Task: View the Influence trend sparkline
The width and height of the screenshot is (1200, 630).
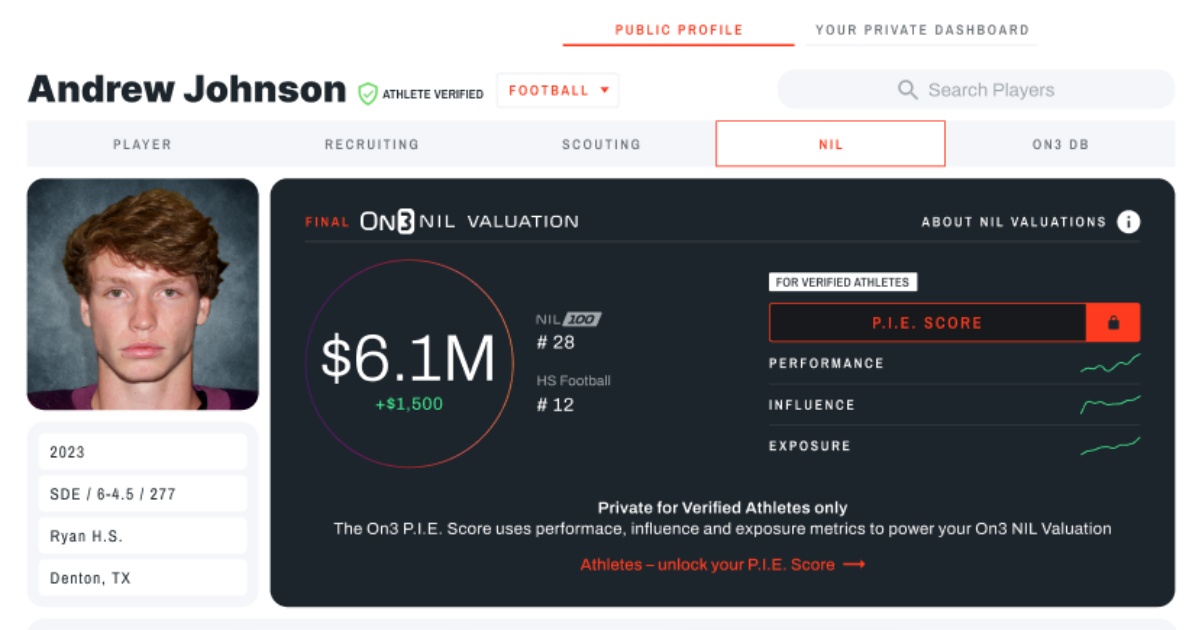Action: pos(1110,405)
